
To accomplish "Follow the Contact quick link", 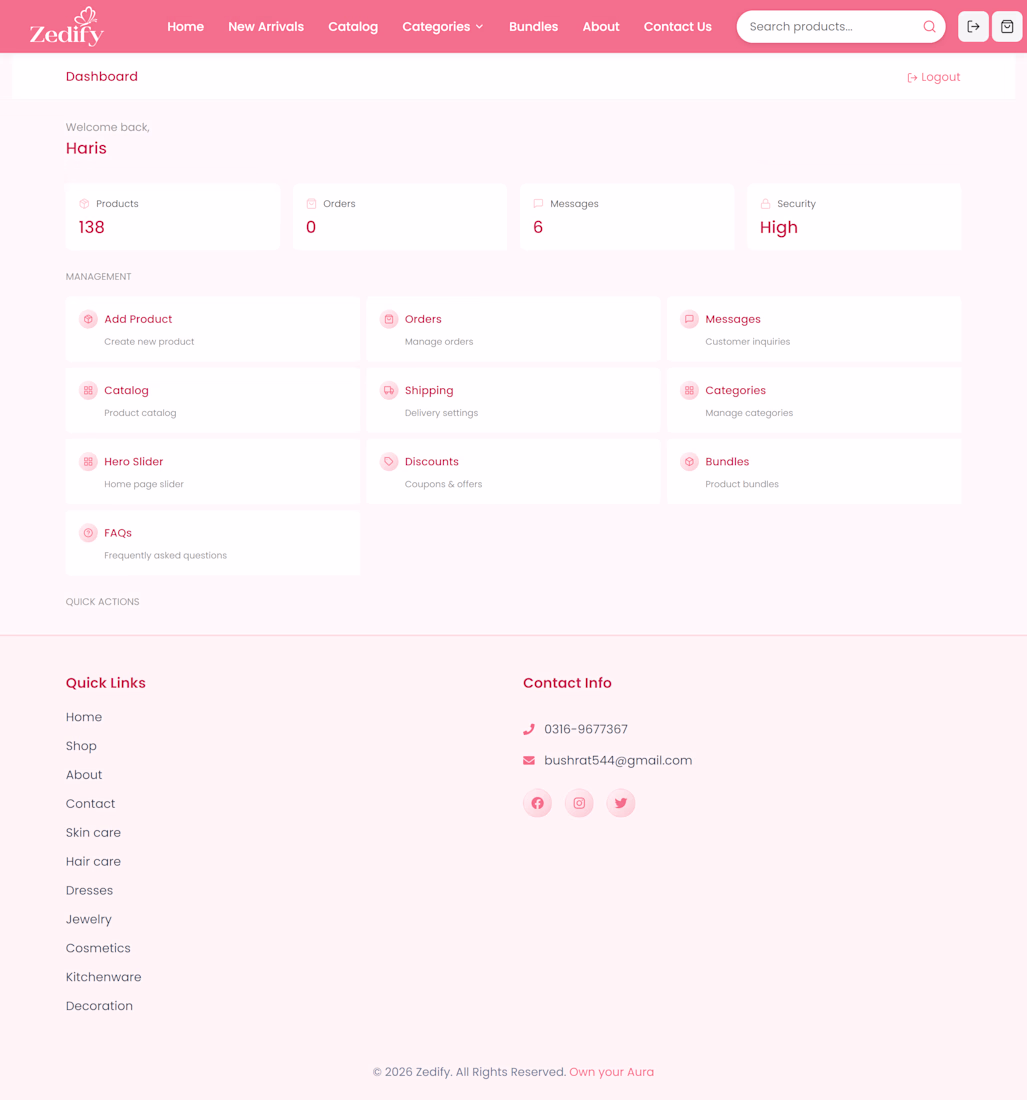I will [x=90, y=804].
